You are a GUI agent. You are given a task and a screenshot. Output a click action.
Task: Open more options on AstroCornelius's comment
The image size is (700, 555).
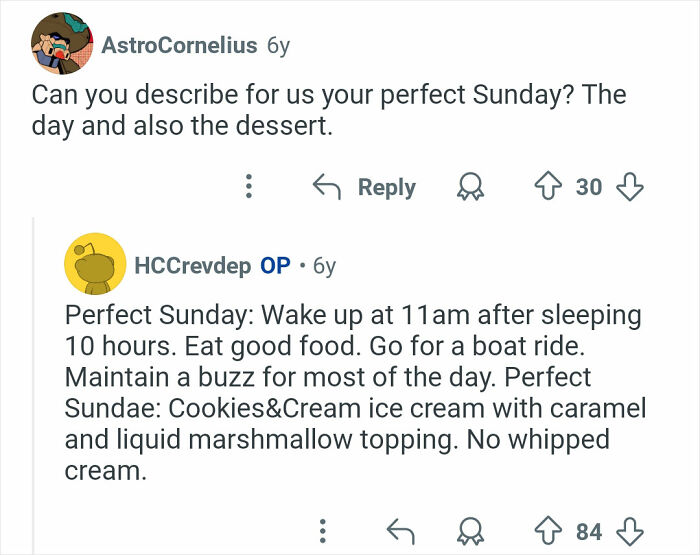point(249,187)
